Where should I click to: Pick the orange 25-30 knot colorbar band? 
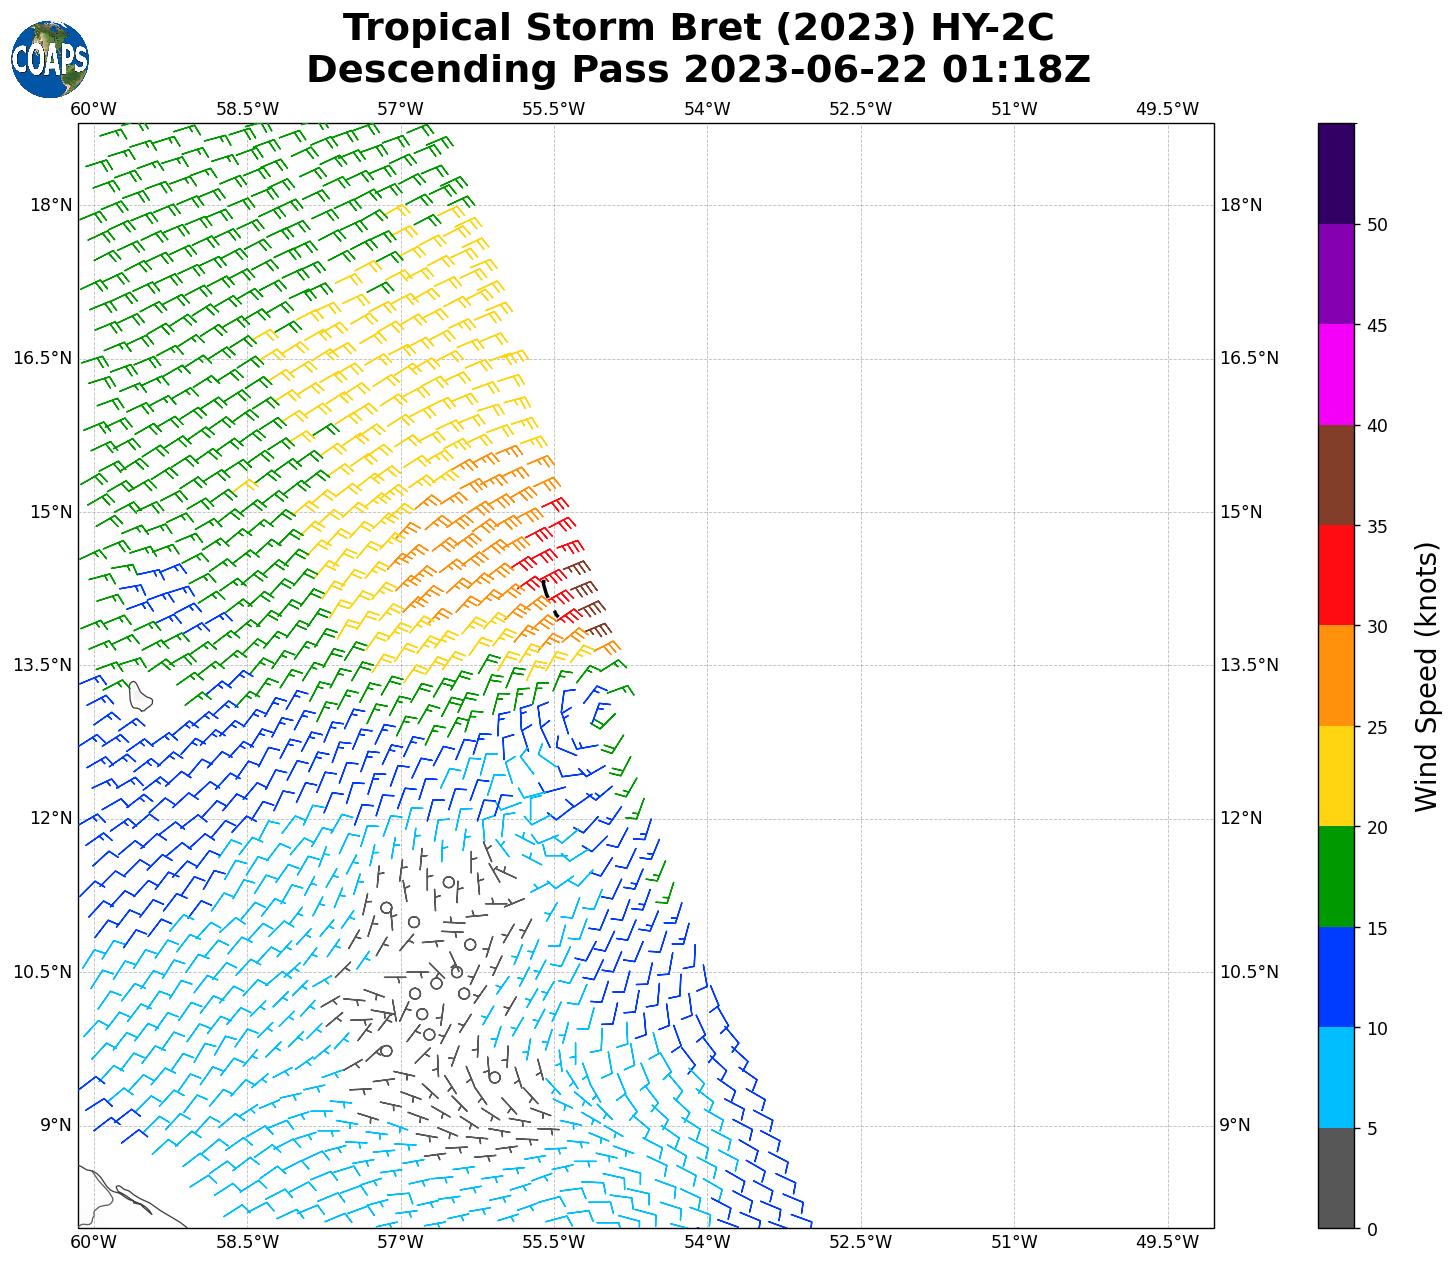(1336, 676)
